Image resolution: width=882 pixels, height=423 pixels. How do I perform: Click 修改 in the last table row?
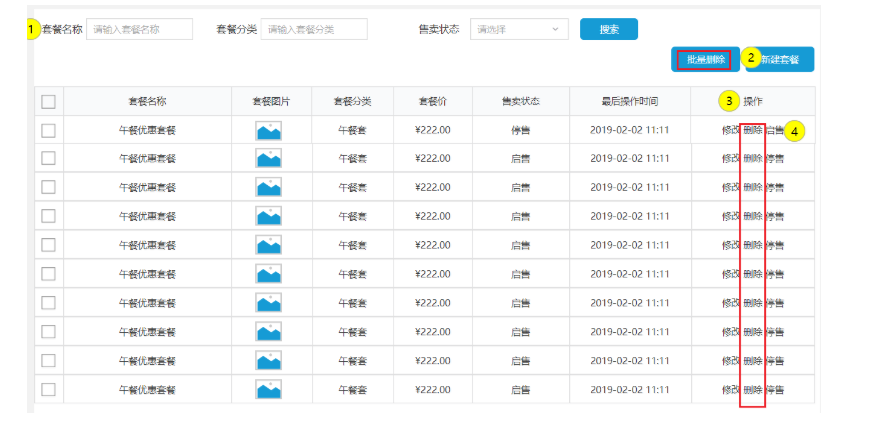pos(731,390)
